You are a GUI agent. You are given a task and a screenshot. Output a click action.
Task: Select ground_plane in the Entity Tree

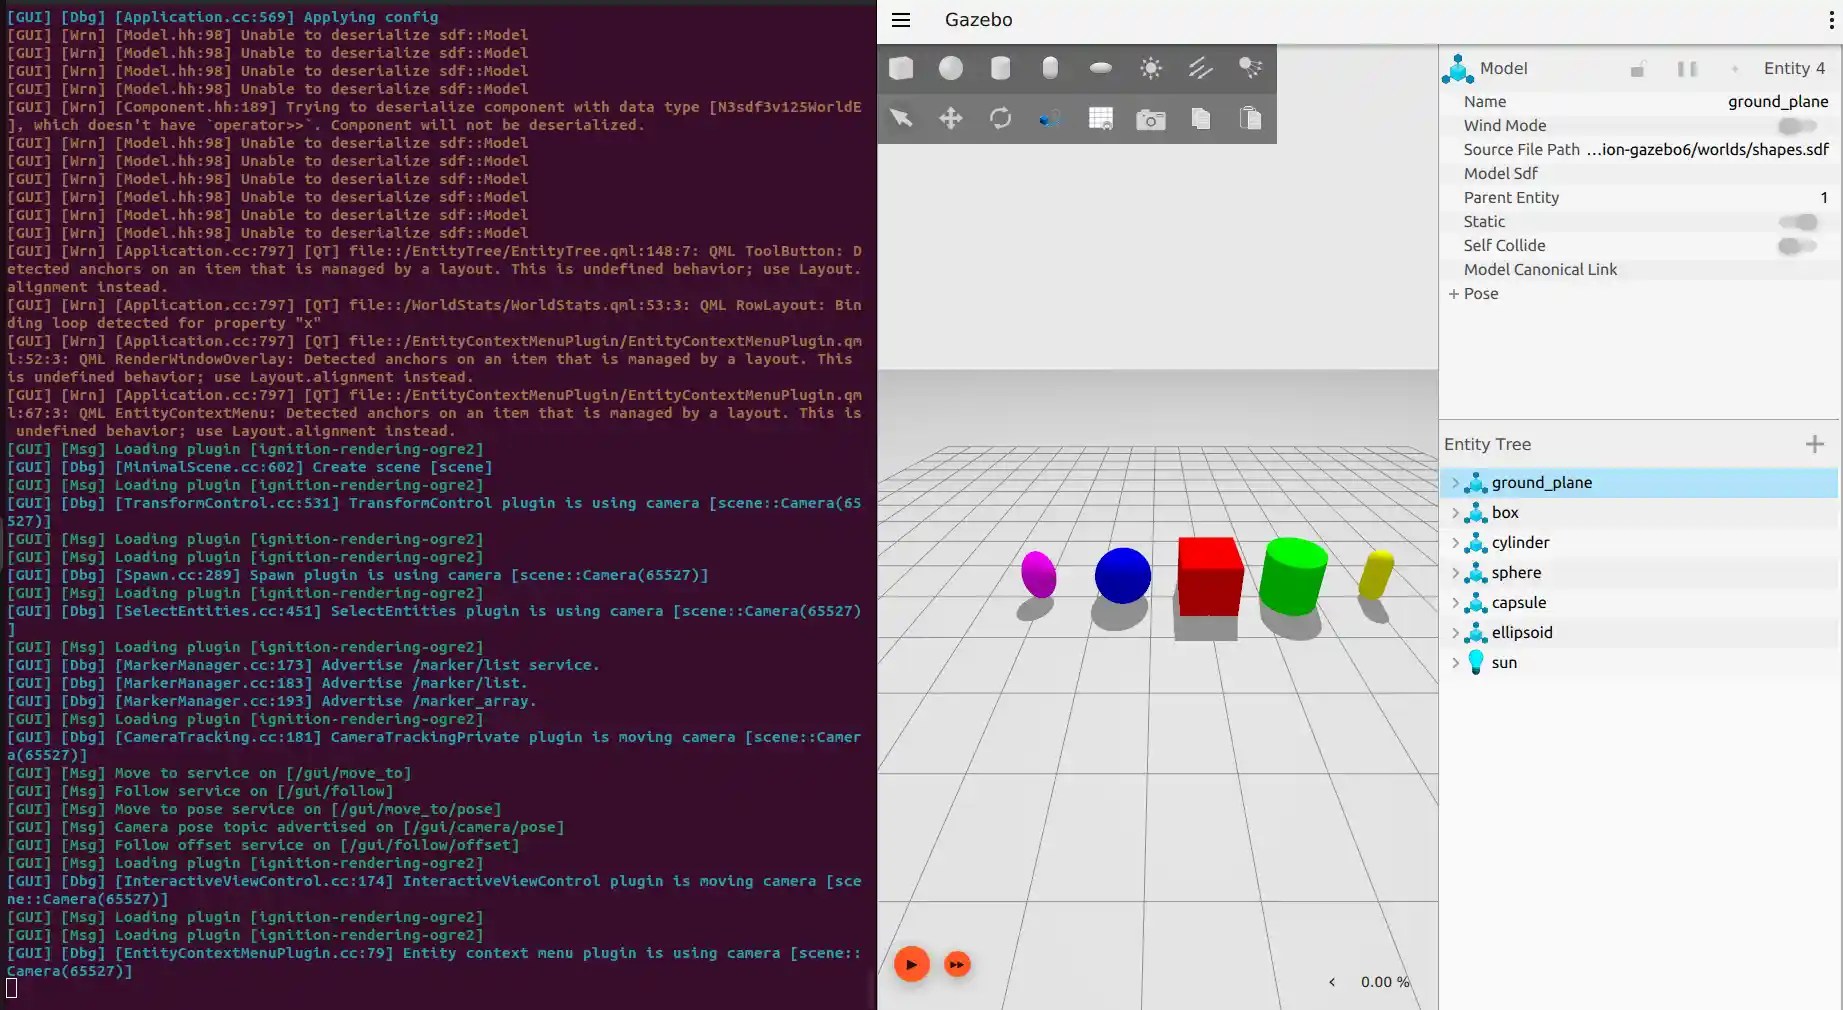1639,483
